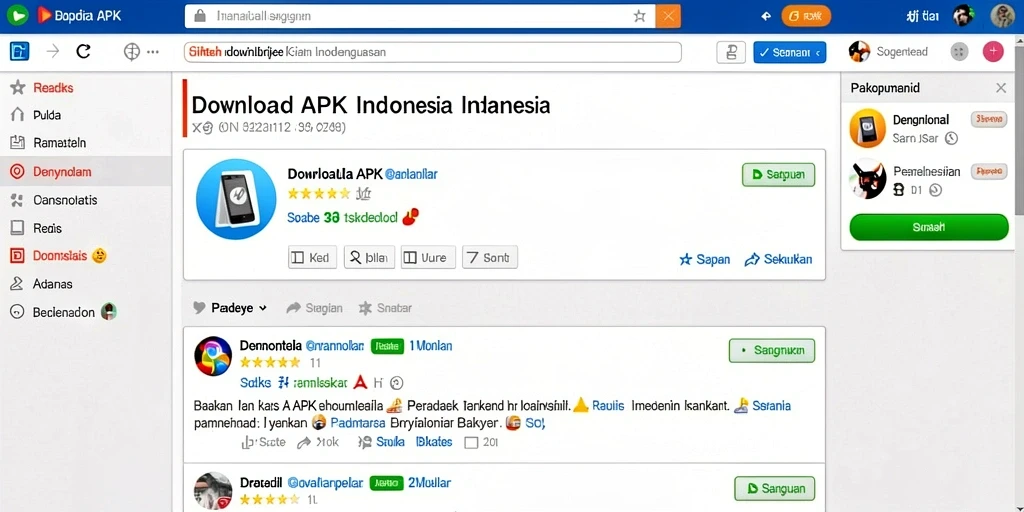Click the globe icon in toolbar
The image size is (1024, 512).
point(132,52)
